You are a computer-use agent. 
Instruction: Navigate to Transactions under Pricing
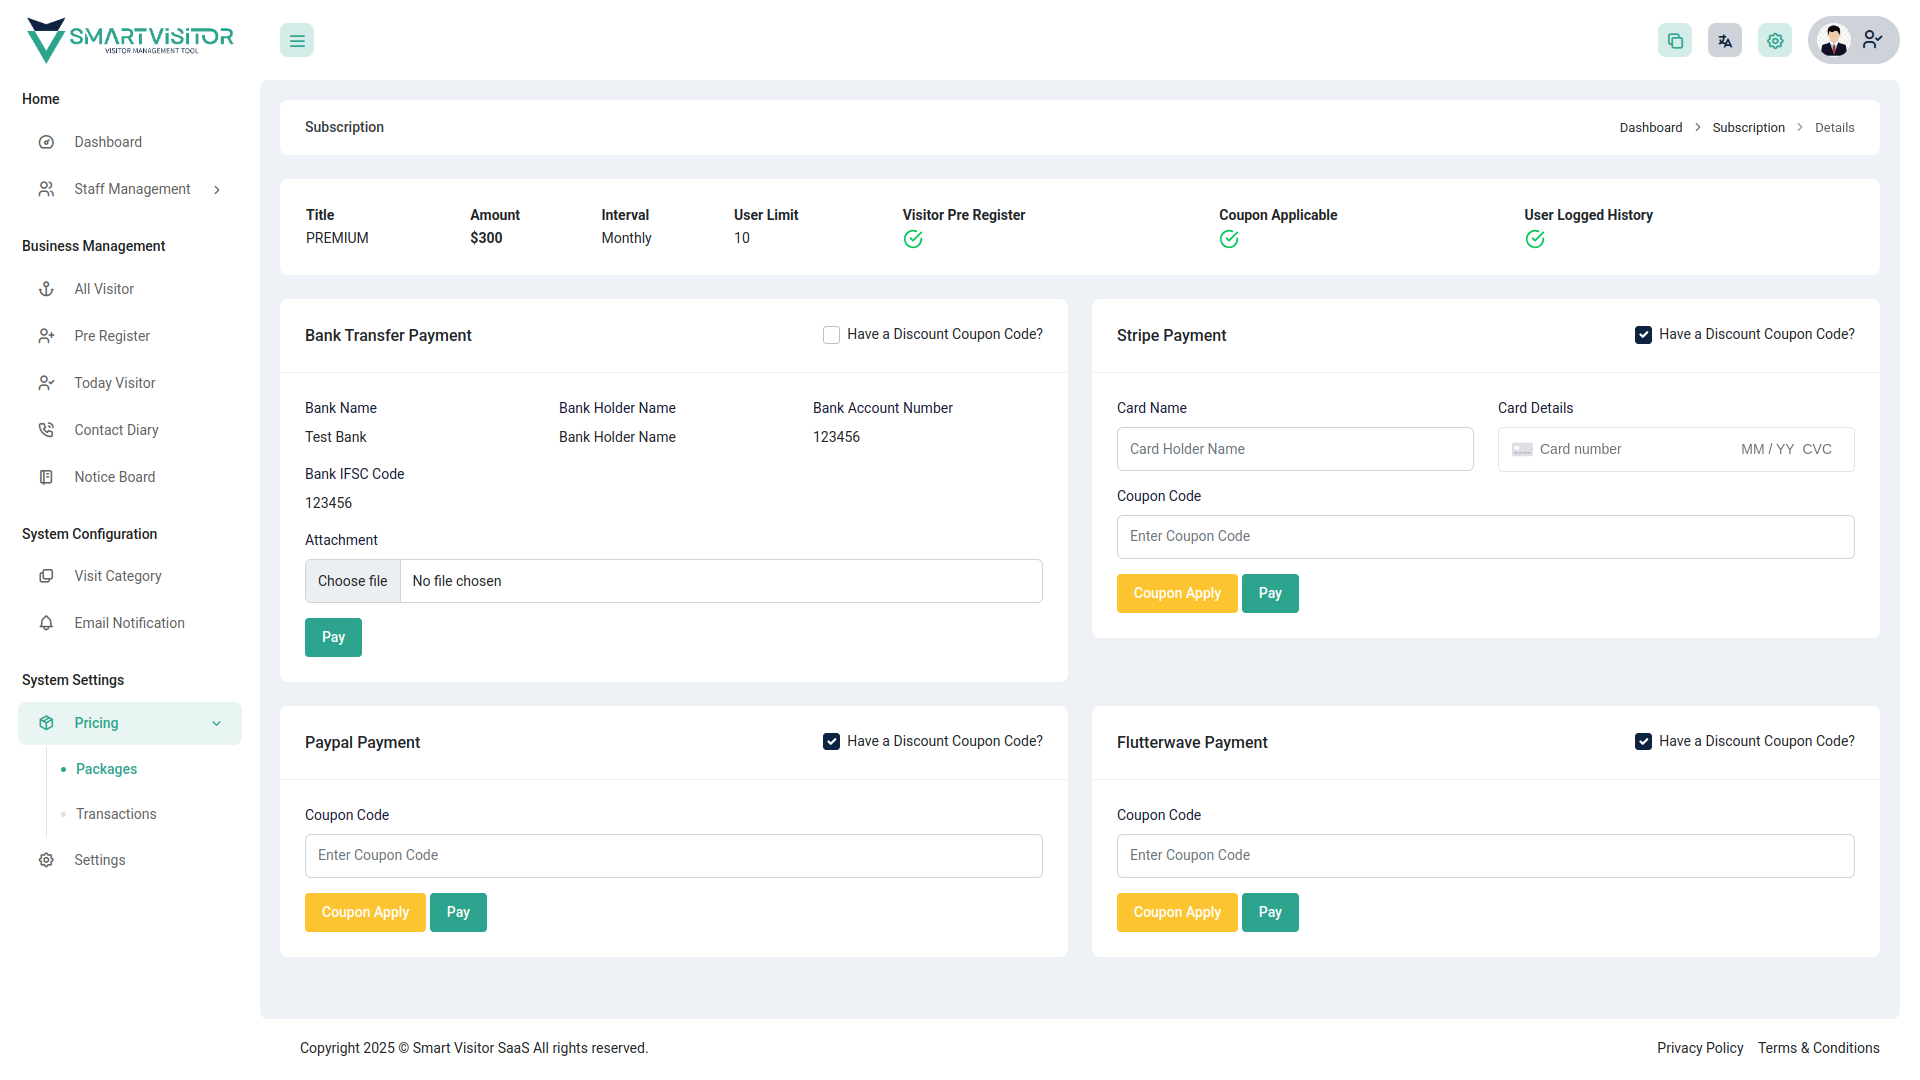115,813
